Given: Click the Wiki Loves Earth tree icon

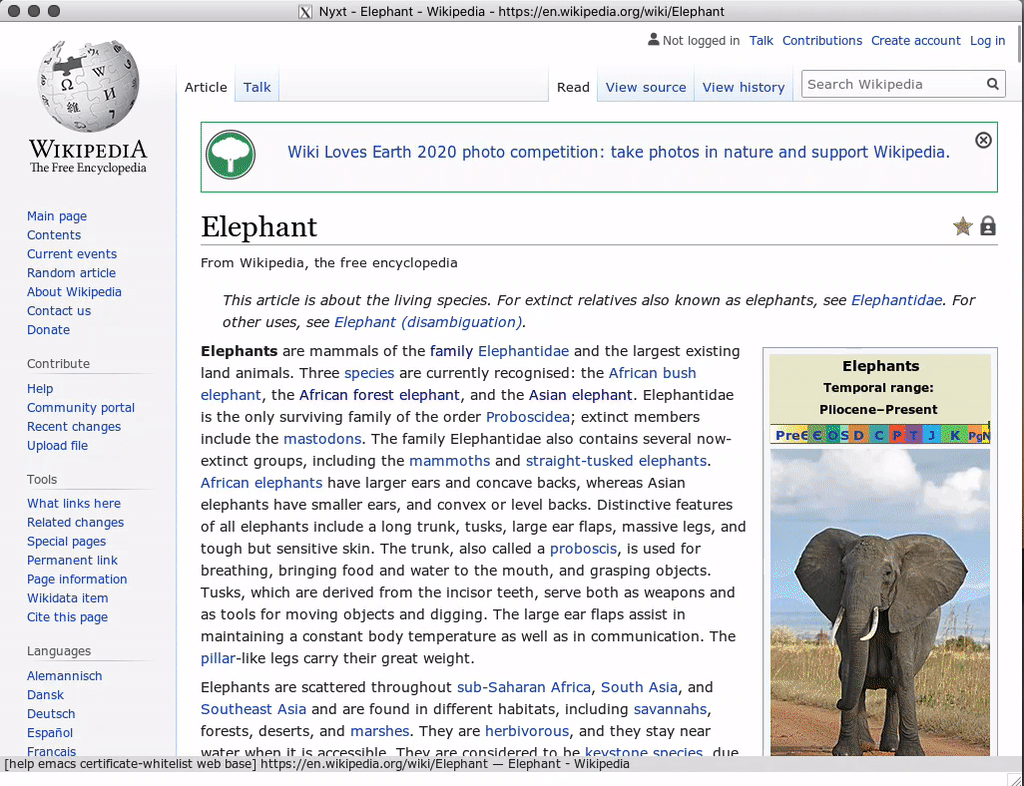Looking at the screenshot, I should (x=231, y=155).
